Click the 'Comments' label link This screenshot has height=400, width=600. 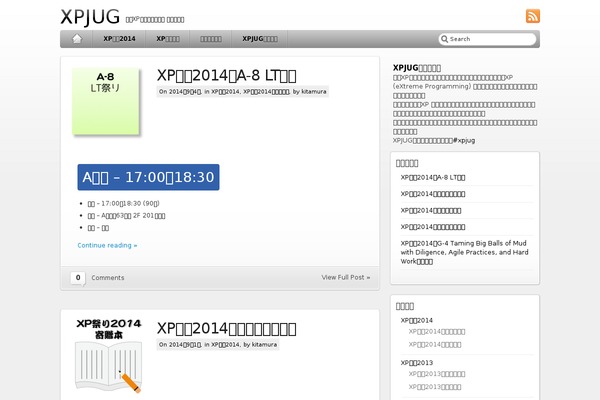pyautogui.click(x=108, y=278)
